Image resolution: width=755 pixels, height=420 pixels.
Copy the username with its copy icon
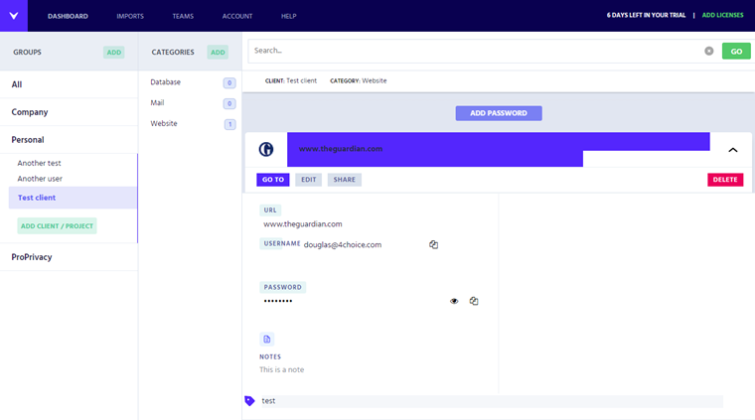tap(433, 245)
